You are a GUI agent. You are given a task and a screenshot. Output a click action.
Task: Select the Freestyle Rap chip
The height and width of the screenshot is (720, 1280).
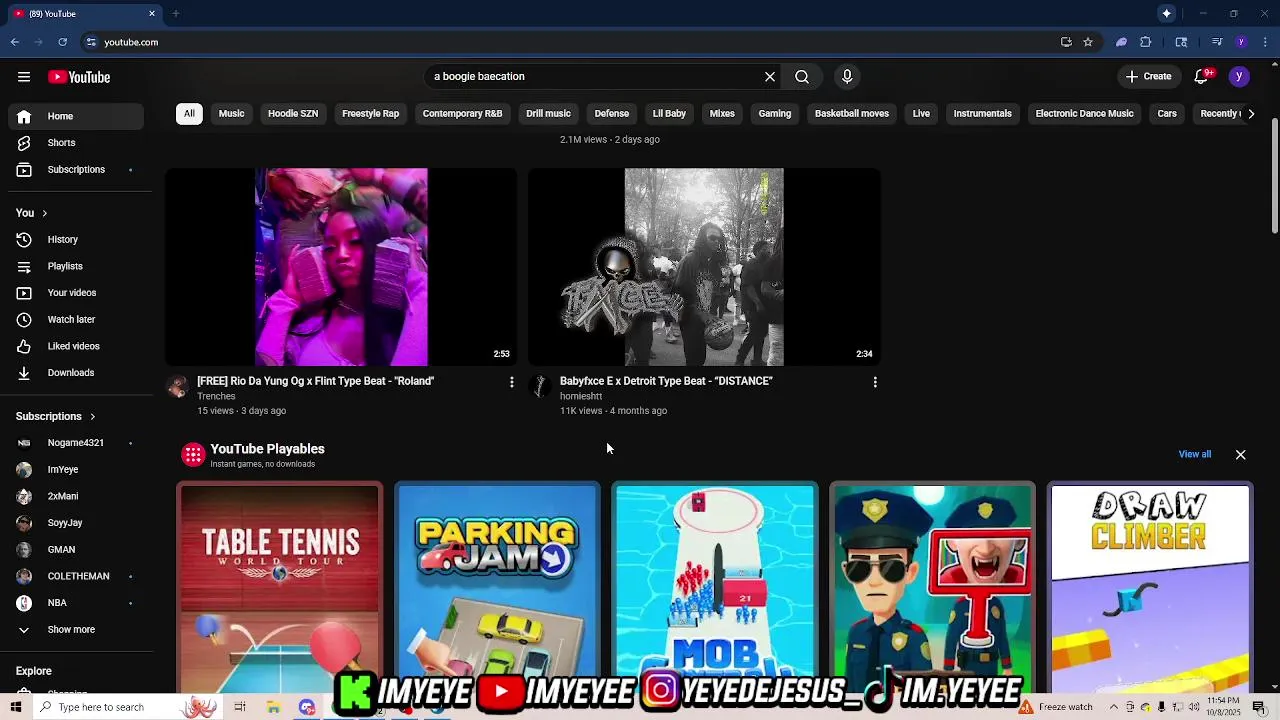pyautogui.click(x=370, y=113)
